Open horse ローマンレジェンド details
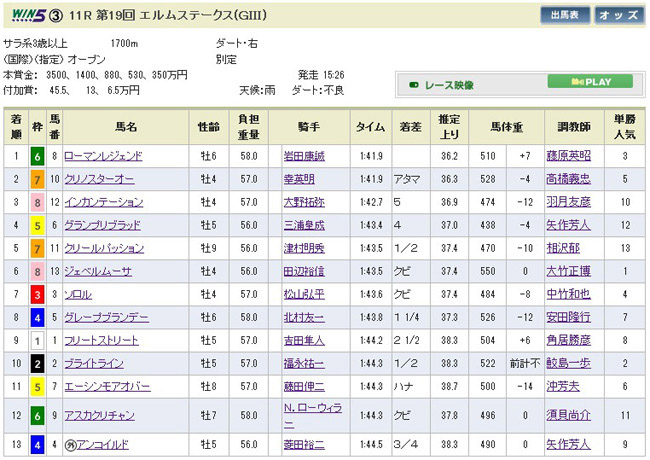Viewport: 650px width, 460px height. point(103,156)
